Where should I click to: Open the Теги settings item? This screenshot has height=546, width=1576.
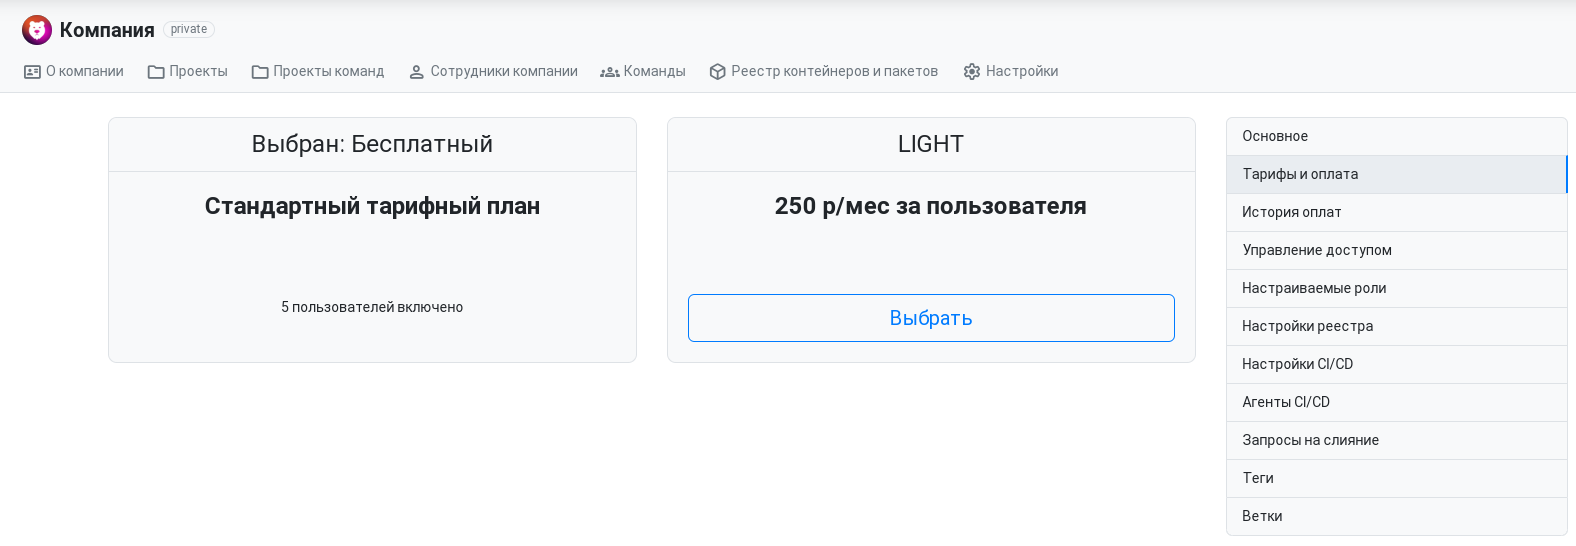pos(1397,478)
